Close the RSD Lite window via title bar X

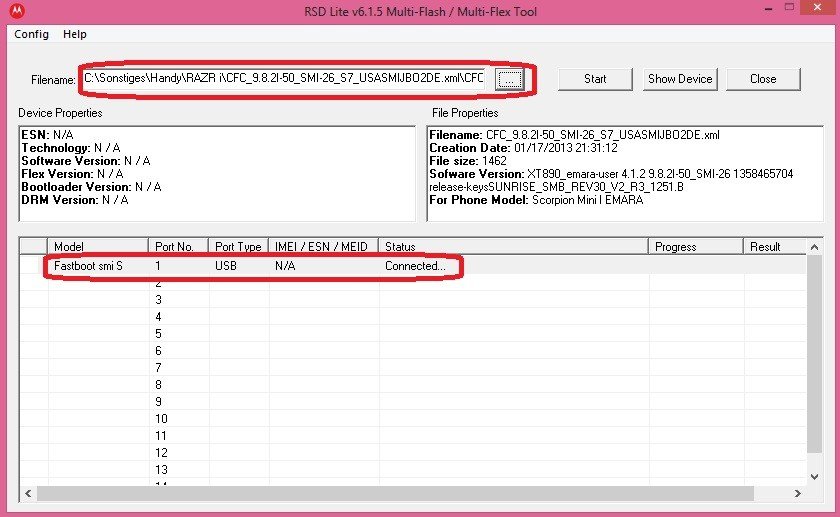point(818,8)
